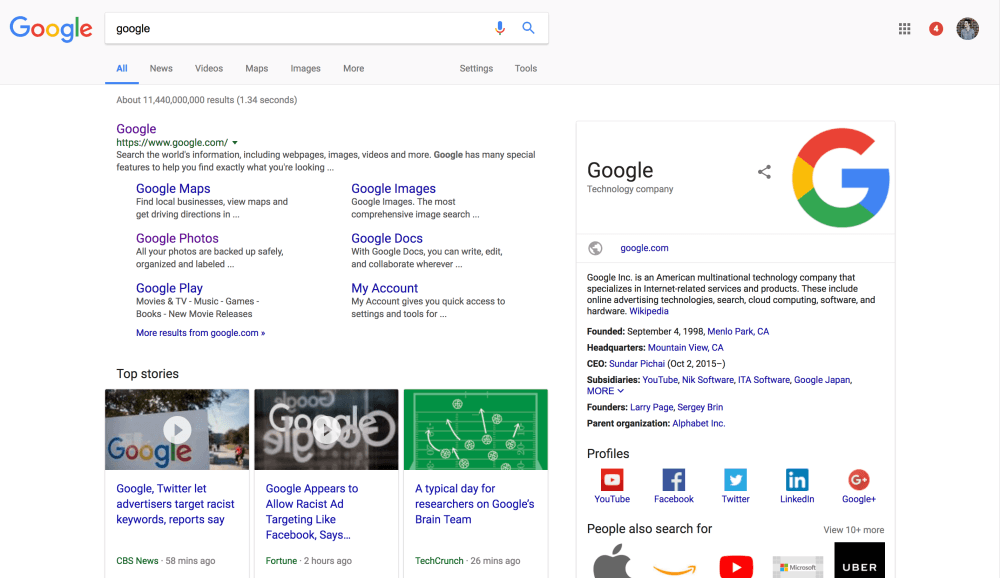Open the Larry Page founder link
Screen dimensions: 1000x578
tap(651, 407)
